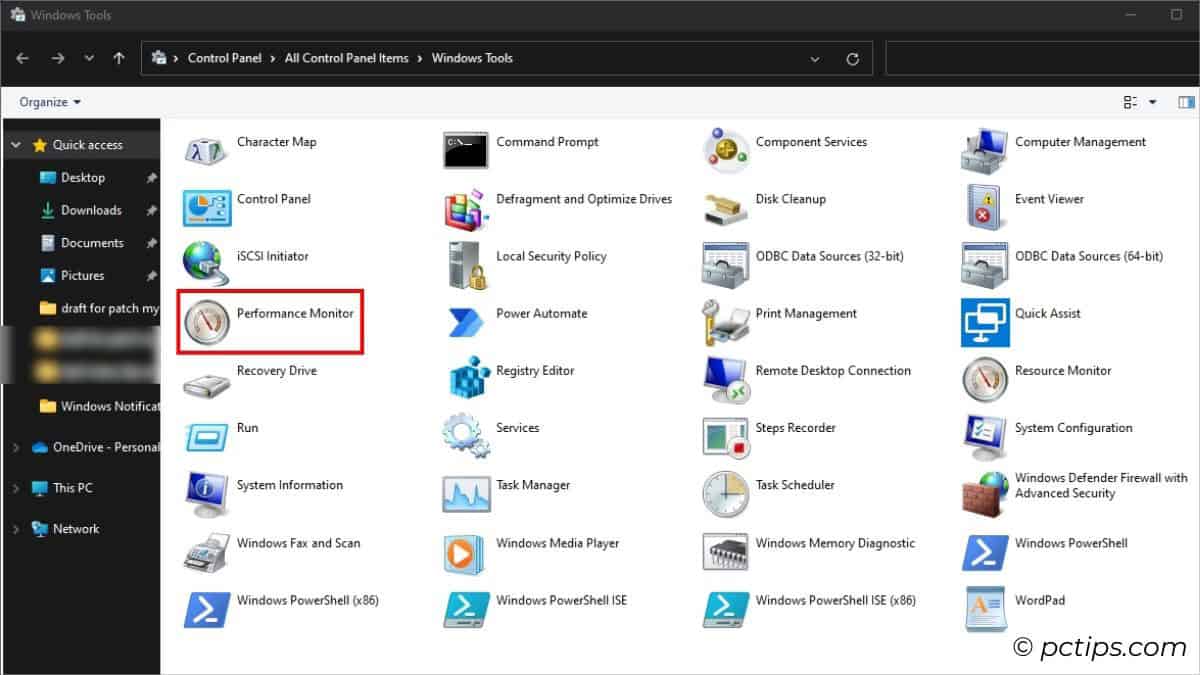Click All Control Panel Items breadcrumb
The image size is (1200, 675).
tap(346, 58)
